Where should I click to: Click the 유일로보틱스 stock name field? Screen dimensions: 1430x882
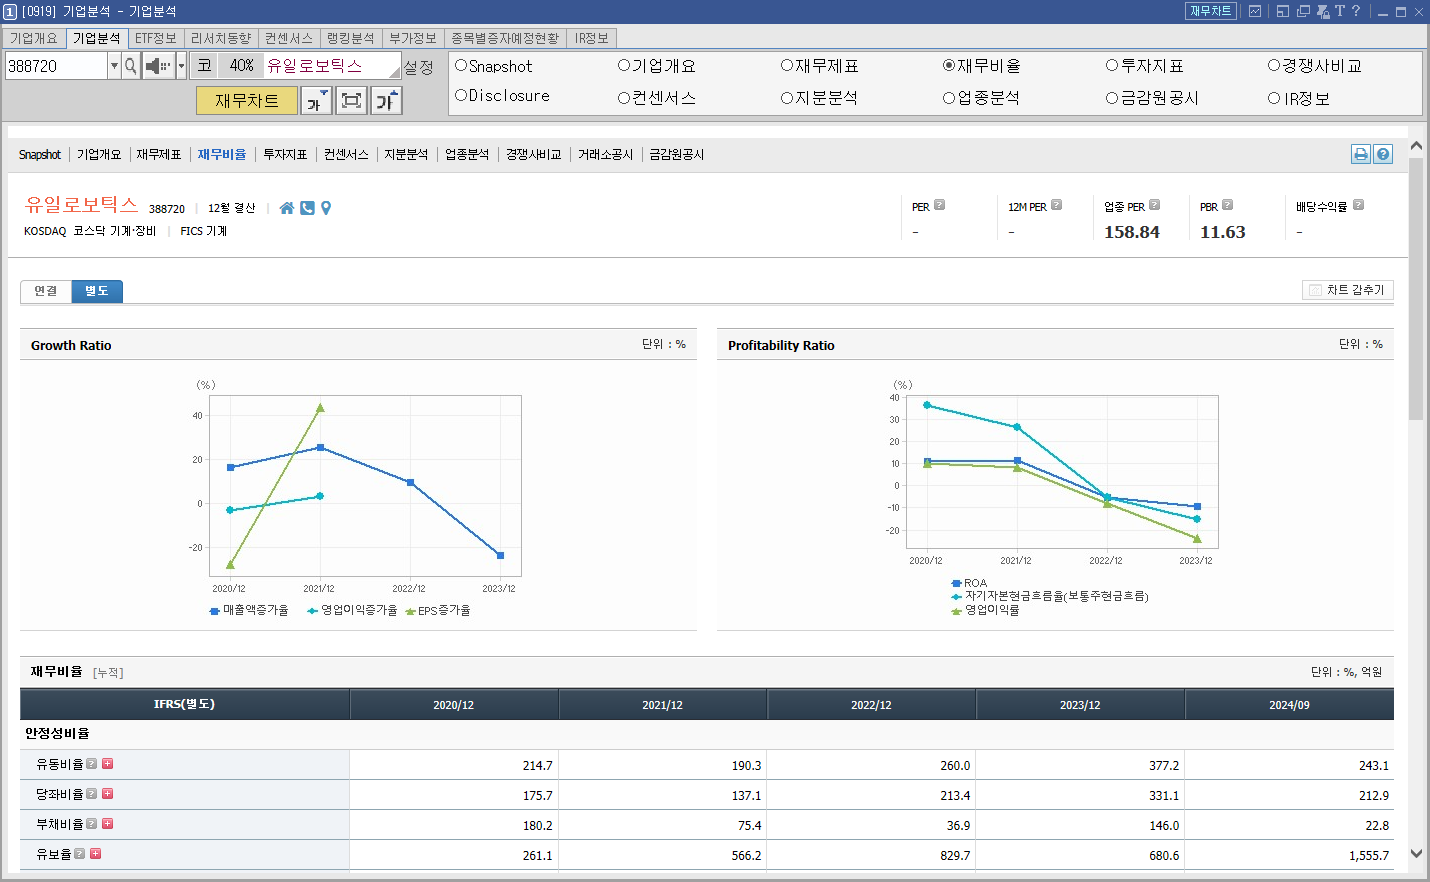click(333, 66)
